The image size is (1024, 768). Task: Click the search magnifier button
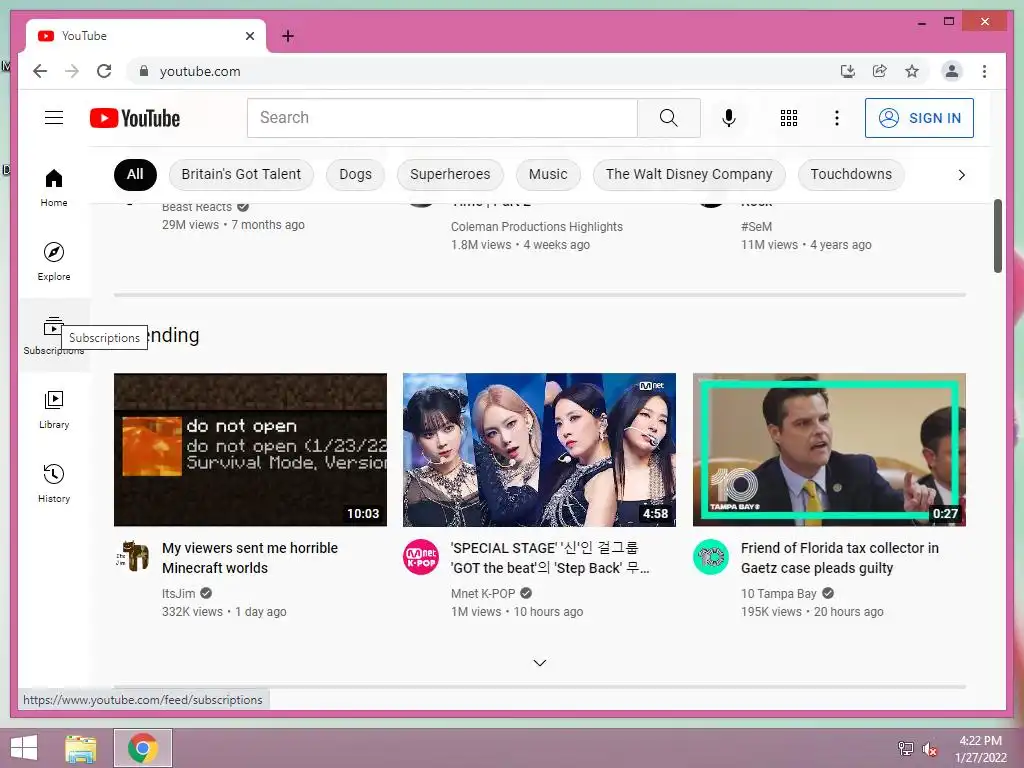669,118
